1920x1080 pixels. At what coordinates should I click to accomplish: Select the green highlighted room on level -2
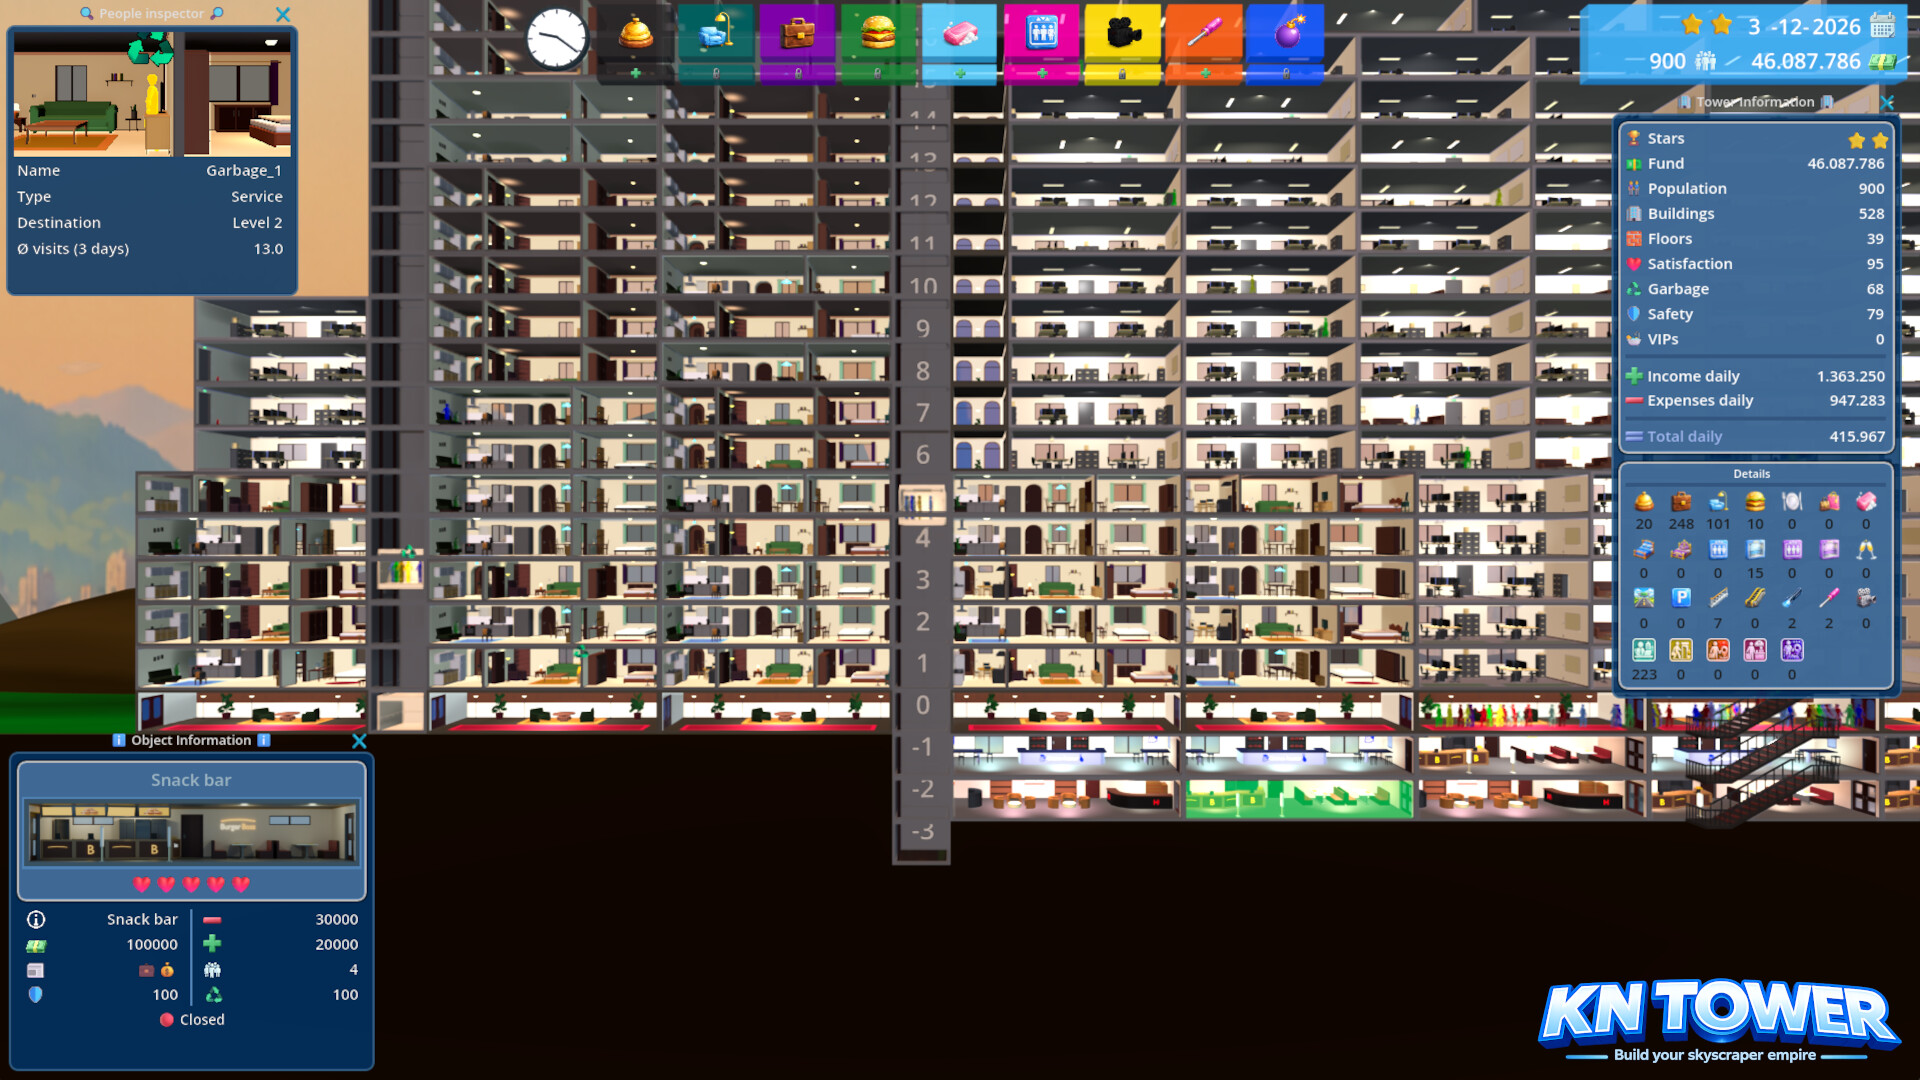1298,798
